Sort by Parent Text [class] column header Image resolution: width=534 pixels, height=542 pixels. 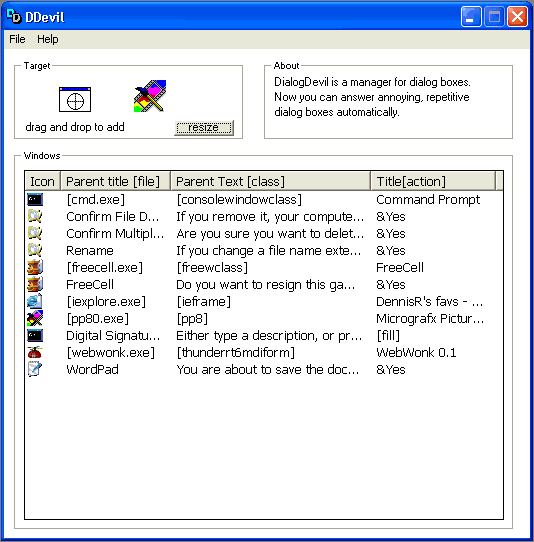coord(271,181)
